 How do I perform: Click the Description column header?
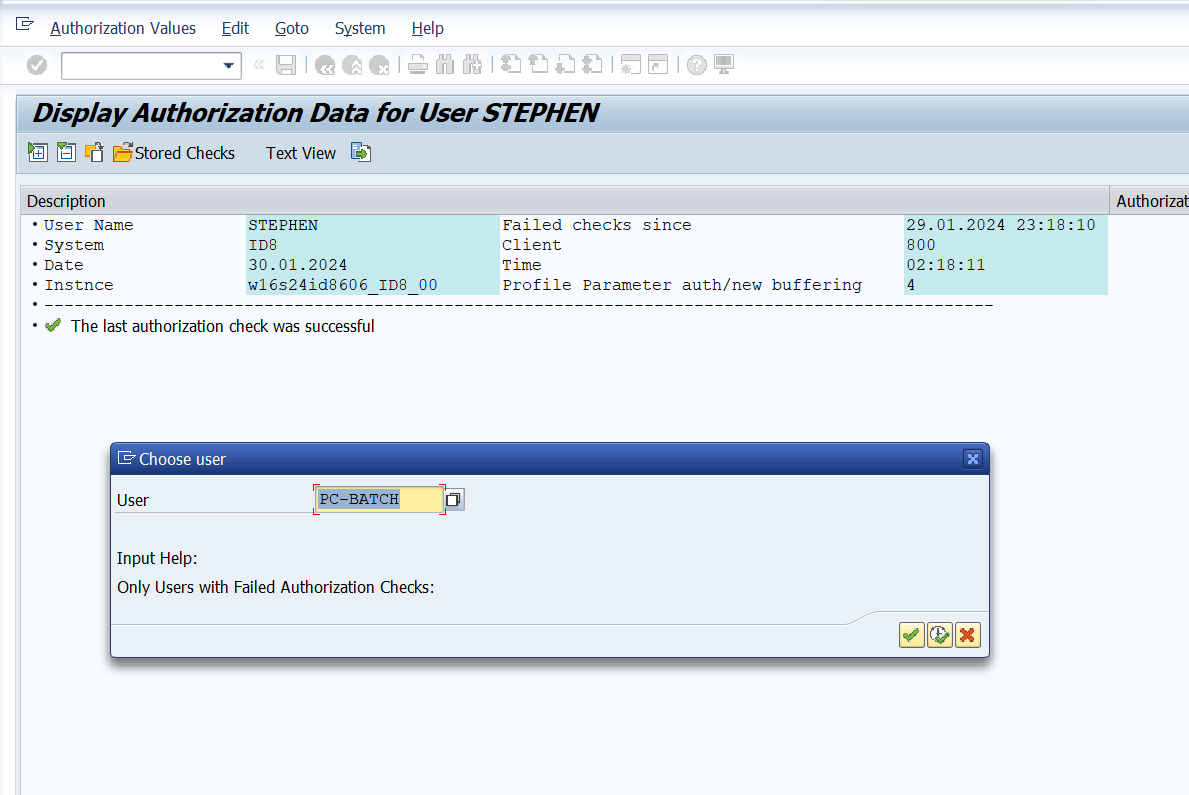[x=66, y=201]
